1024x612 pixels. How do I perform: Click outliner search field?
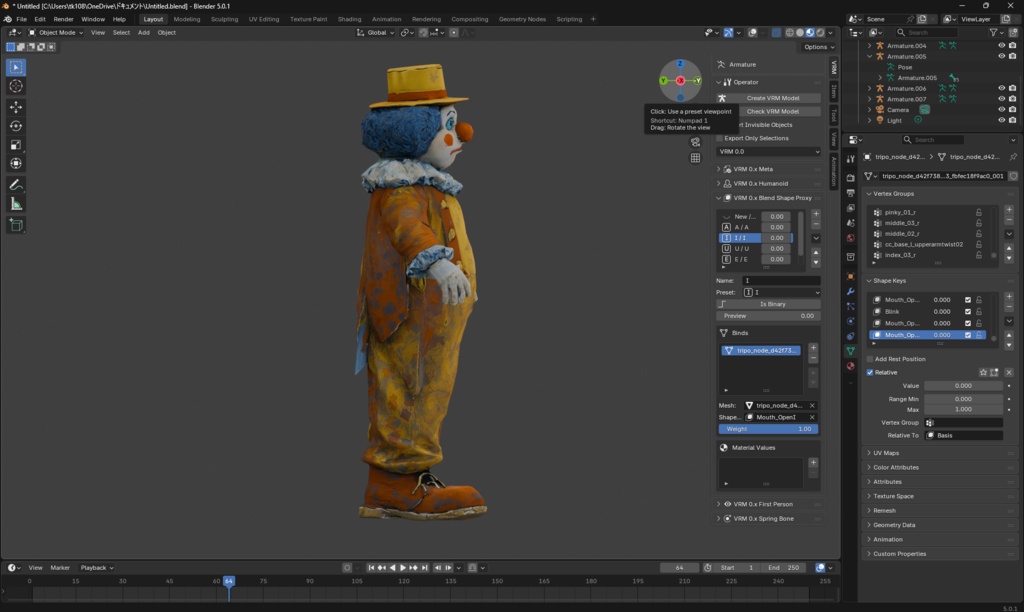[926, 33]
